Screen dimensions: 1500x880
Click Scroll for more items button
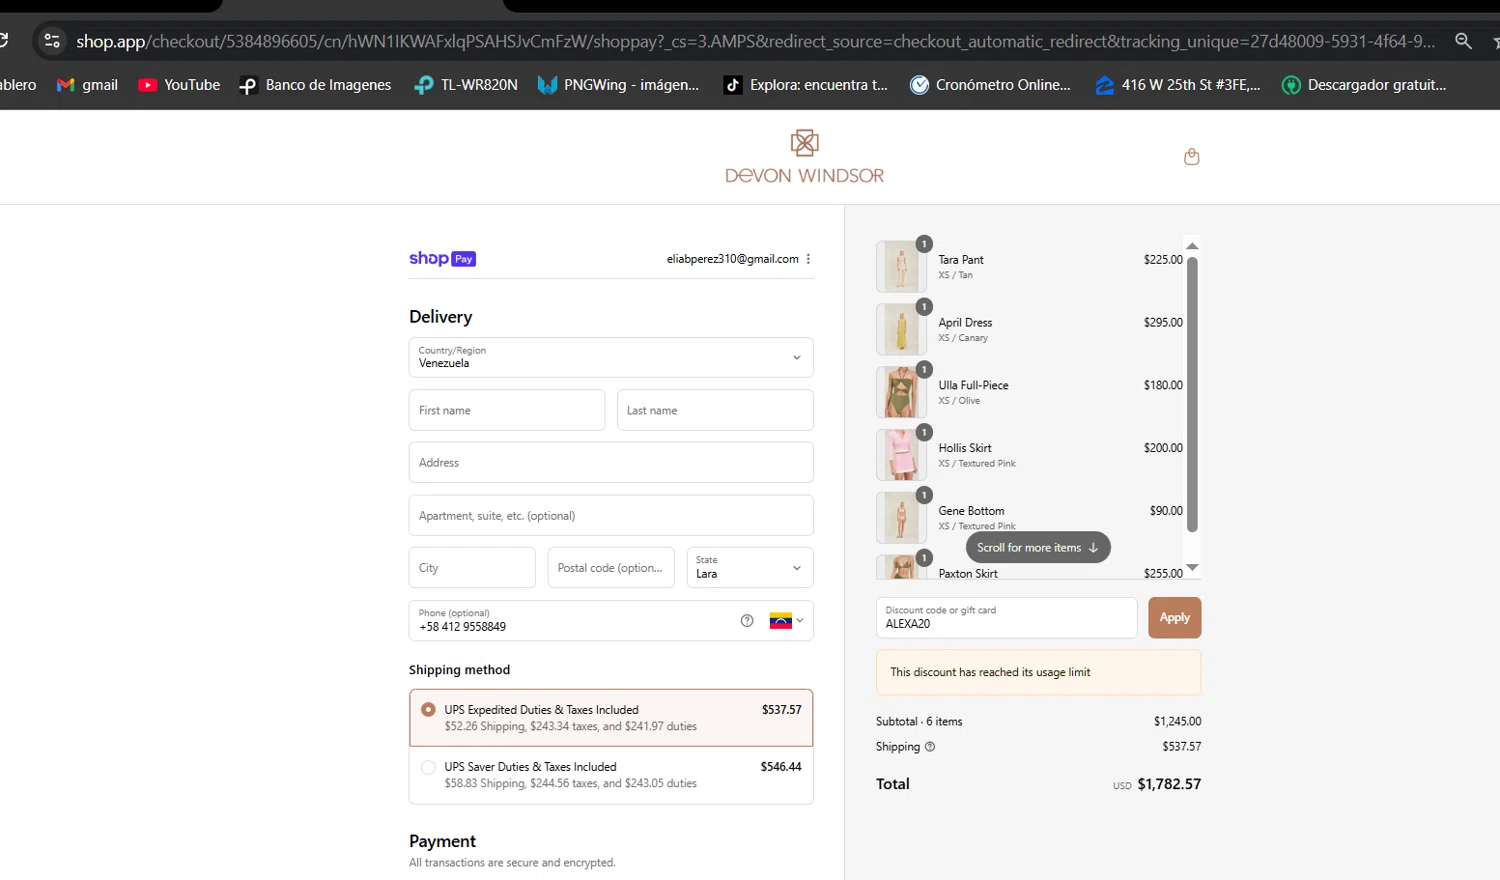point(1038,548)
